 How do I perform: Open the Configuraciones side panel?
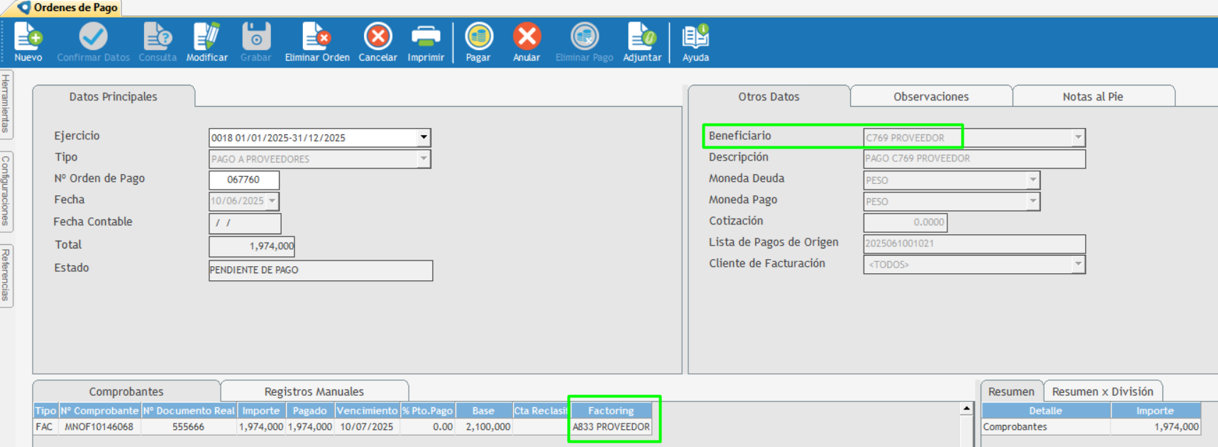coord(6,191)
